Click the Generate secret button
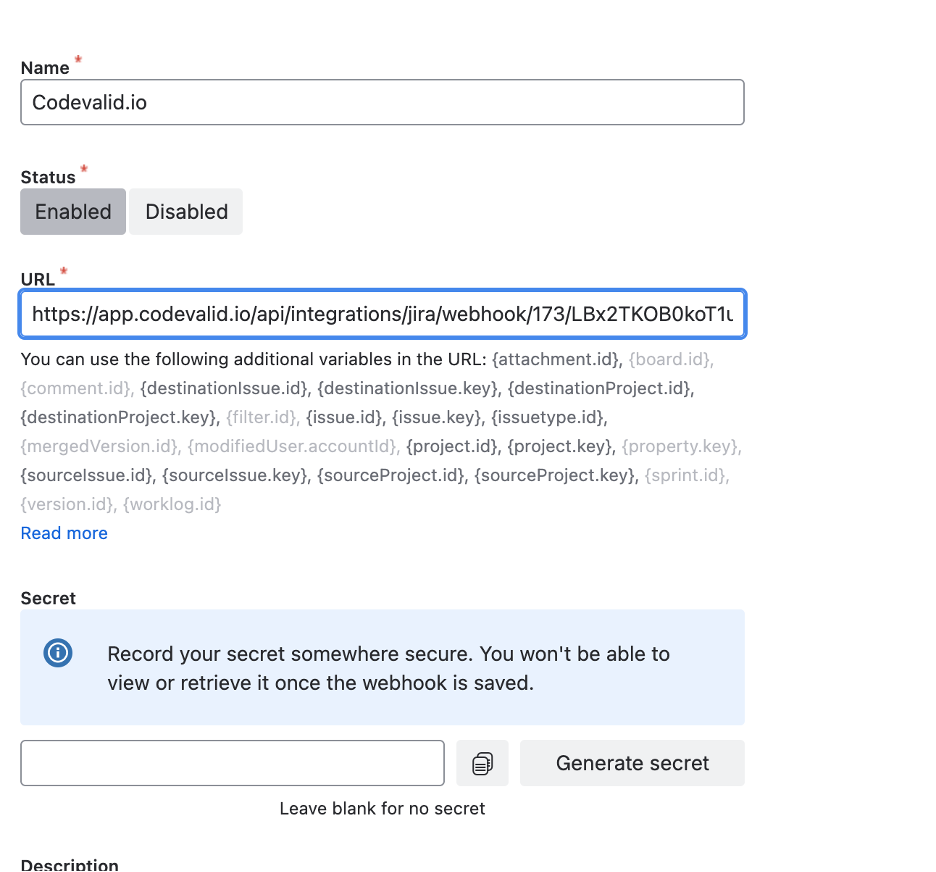The height and width of the screenshot is (872, 936). tap(632, 763)
